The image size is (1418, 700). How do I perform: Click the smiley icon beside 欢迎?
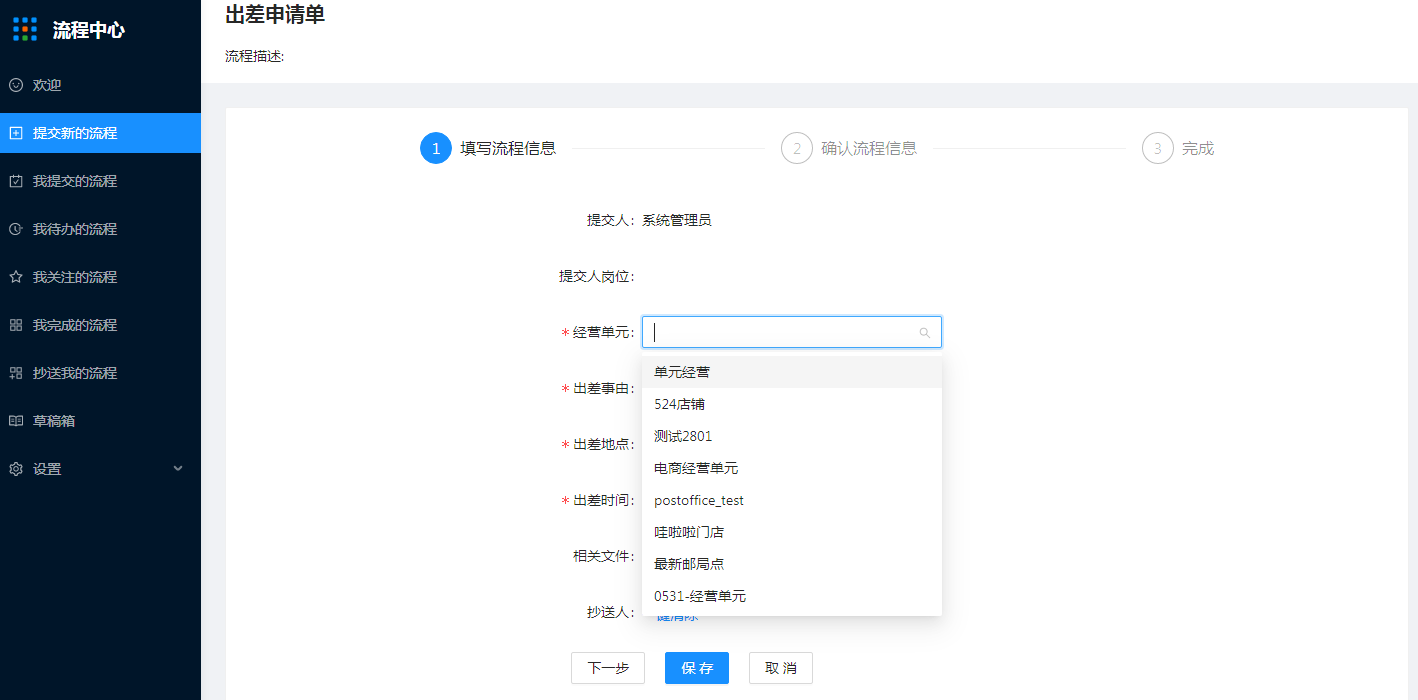[16, 85]
